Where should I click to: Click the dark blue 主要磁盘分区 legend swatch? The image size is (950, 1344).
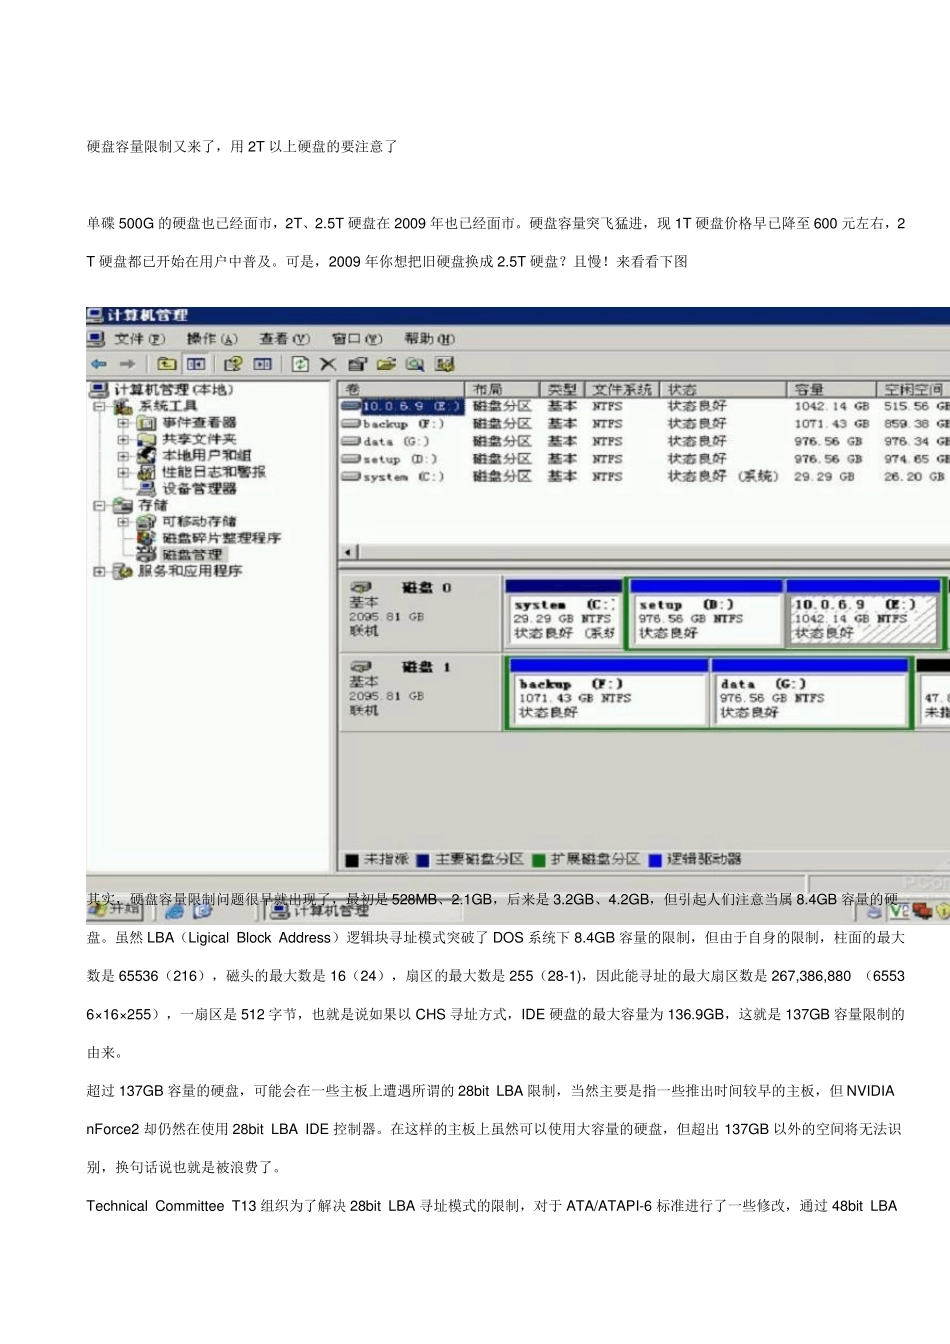coord(423,860)
